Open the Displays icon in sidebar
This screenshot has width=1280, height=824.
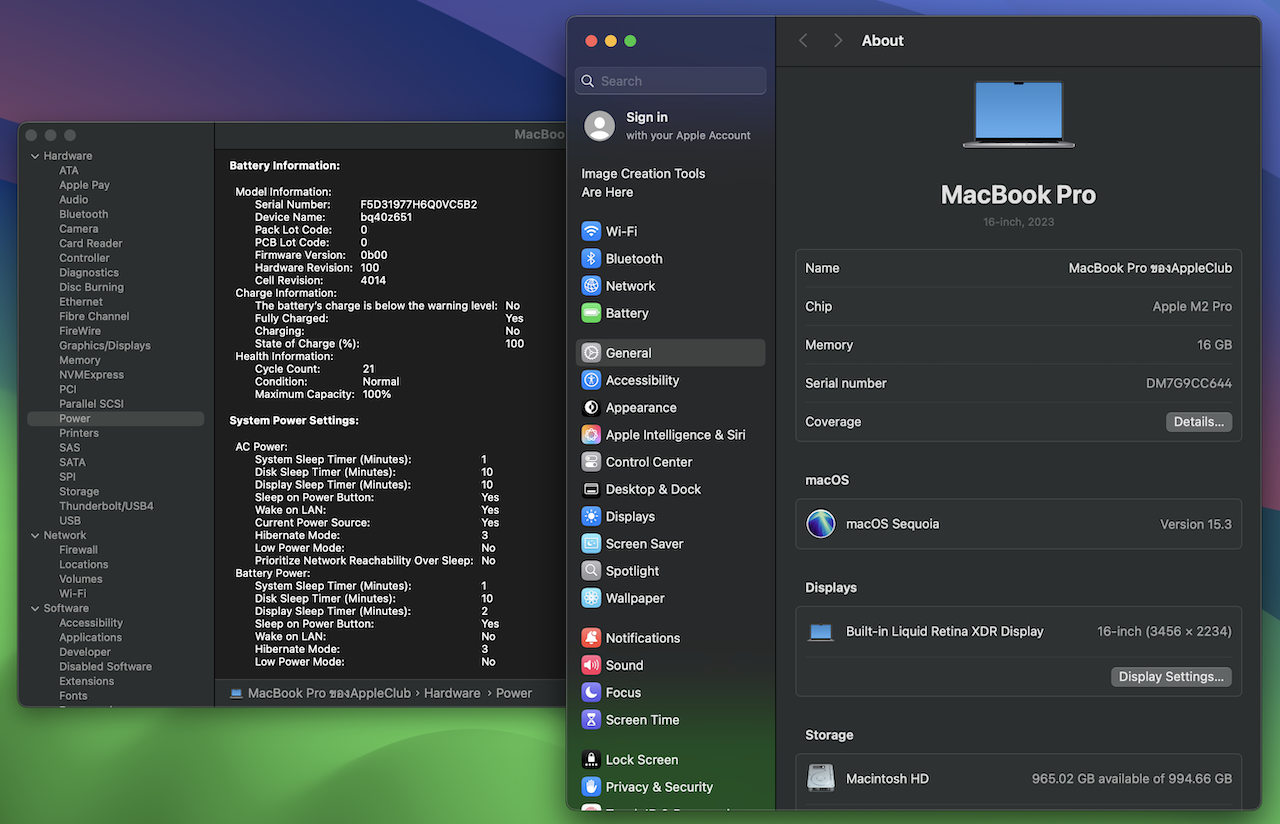[591, 516]
